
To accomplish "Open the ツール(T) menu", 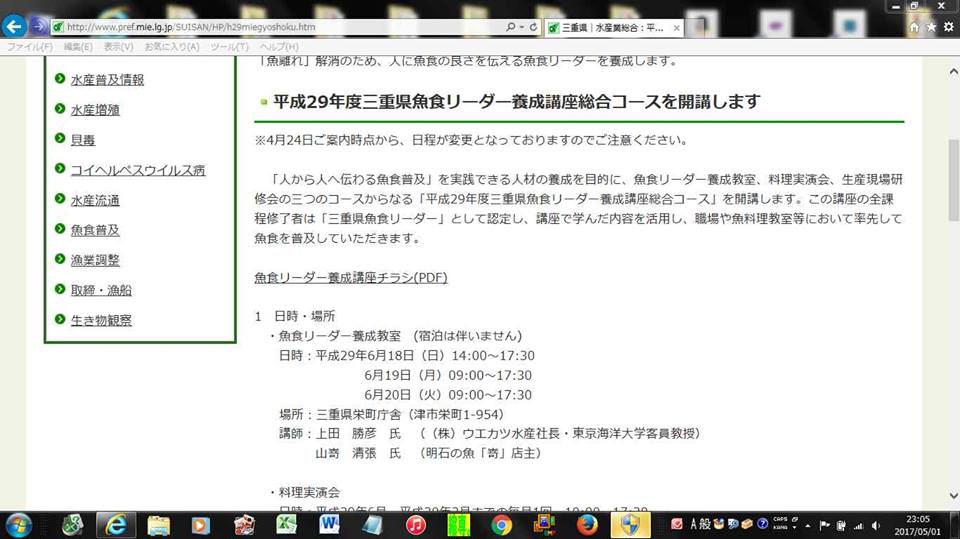I will click(230, 47).
